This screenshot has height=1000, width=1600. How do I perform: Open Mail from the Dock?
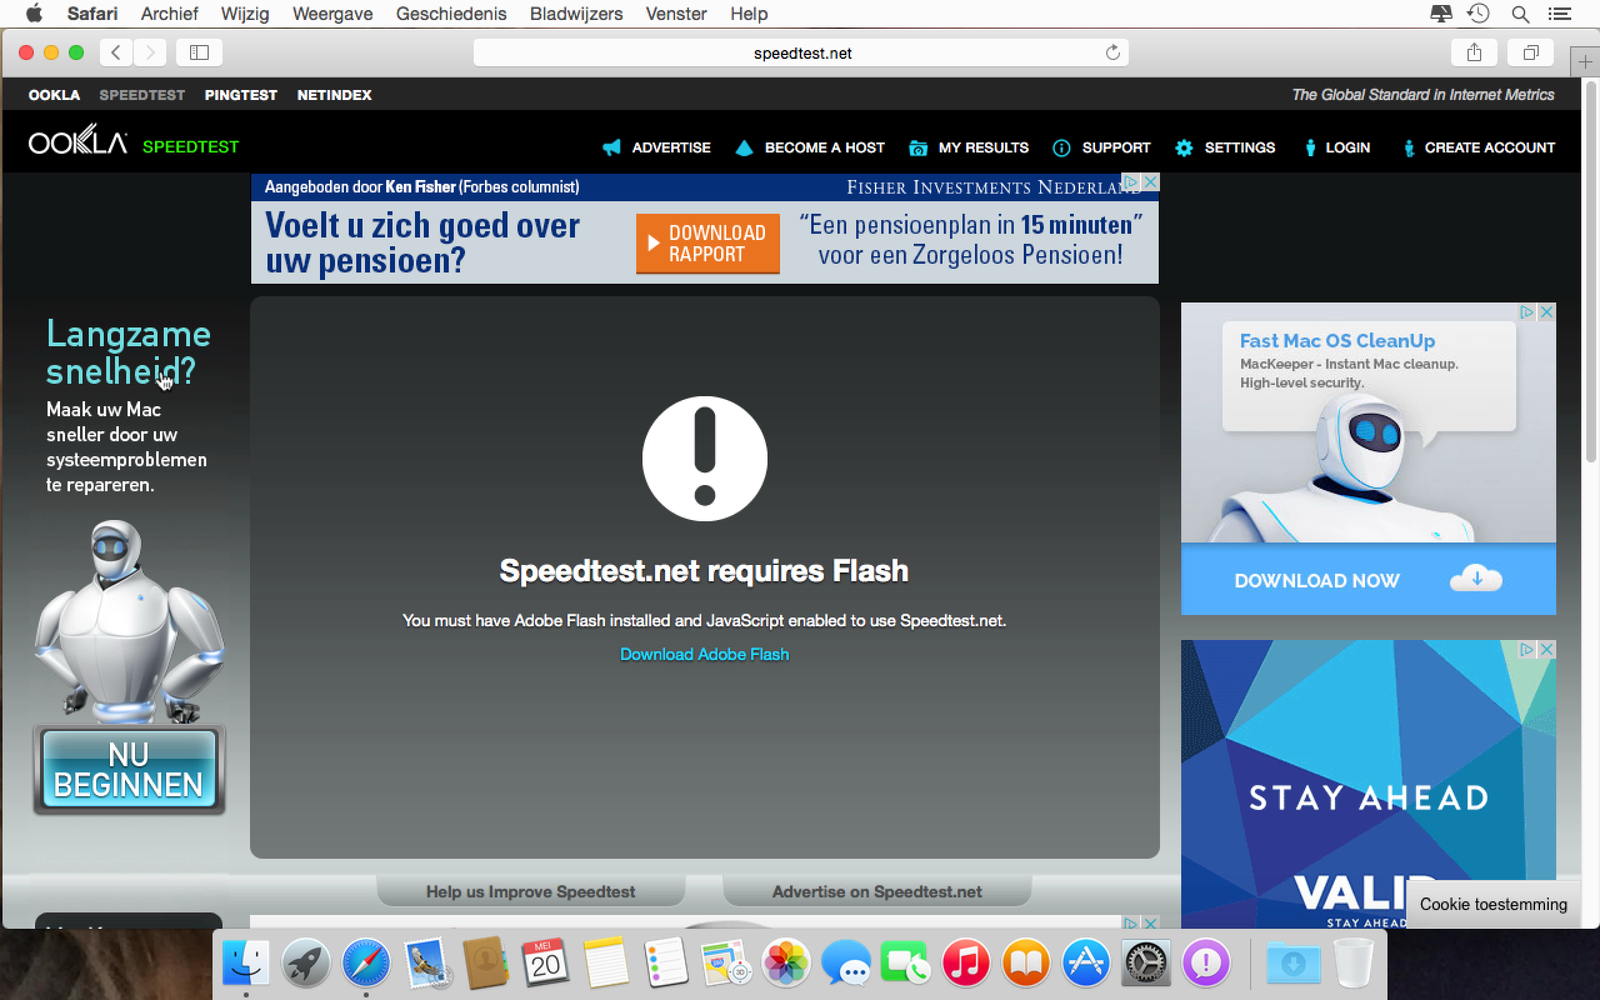427,963
